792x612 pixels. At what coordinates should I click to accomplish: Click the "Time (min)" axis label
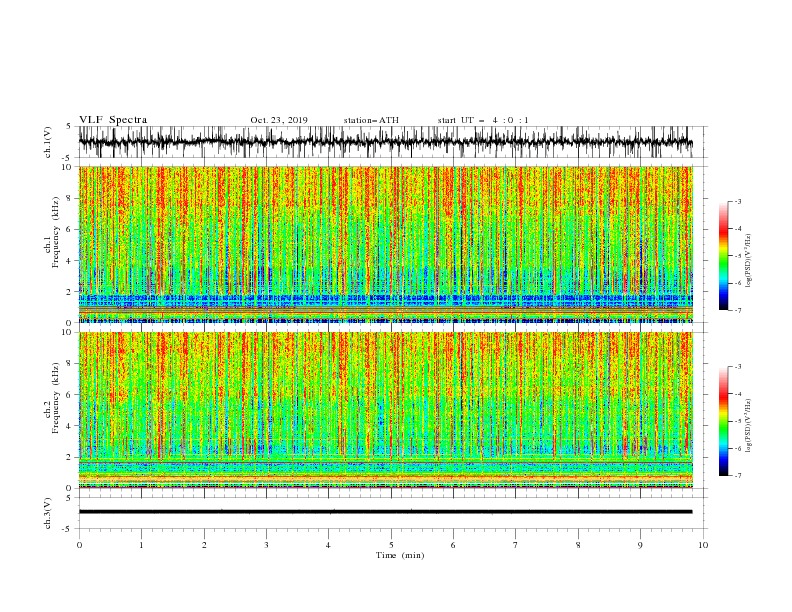pos(400,555)
